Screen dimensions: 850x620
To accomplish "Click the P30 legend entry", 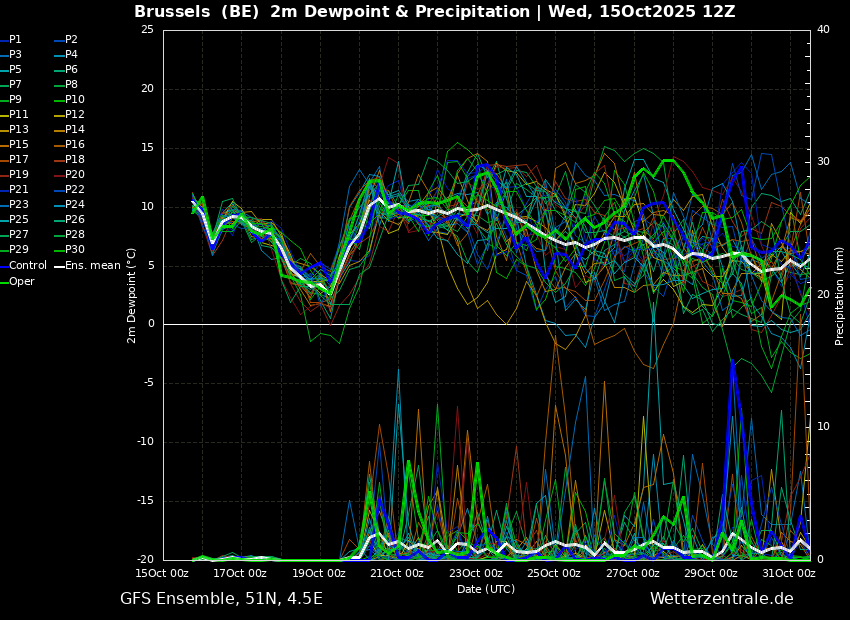I will (69, 249).
